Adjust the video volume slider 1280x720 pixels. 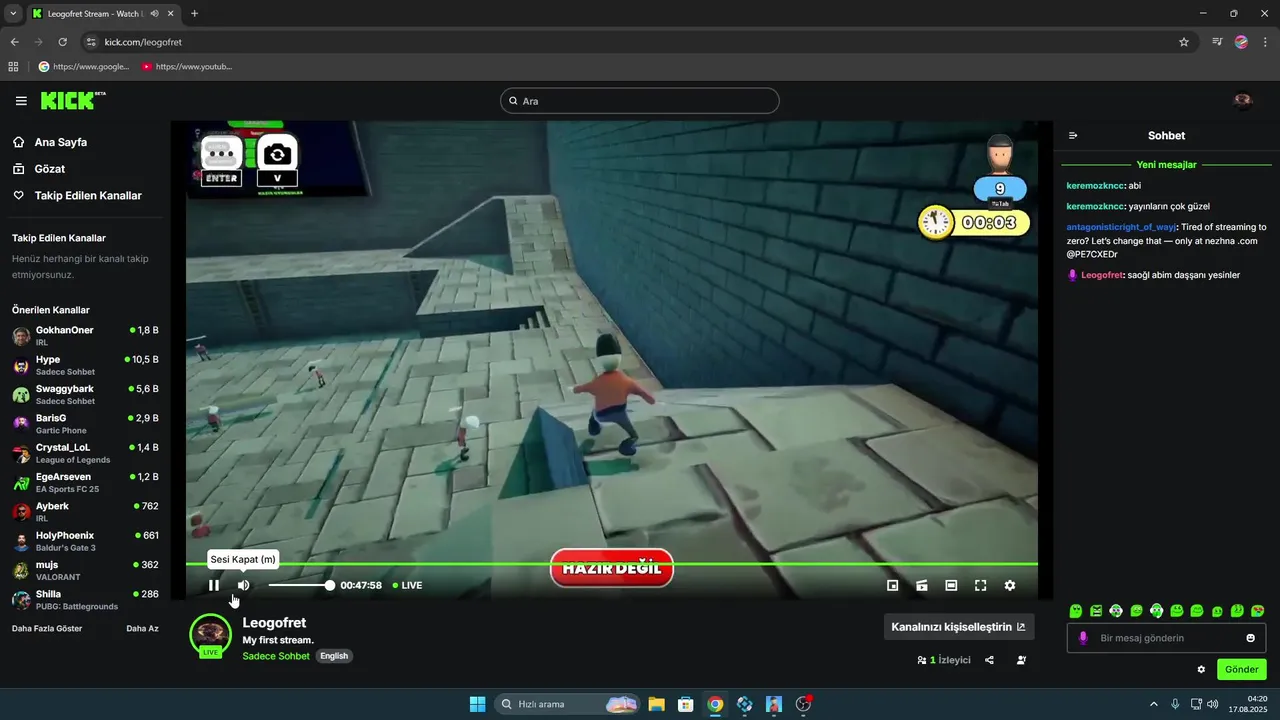300,585
